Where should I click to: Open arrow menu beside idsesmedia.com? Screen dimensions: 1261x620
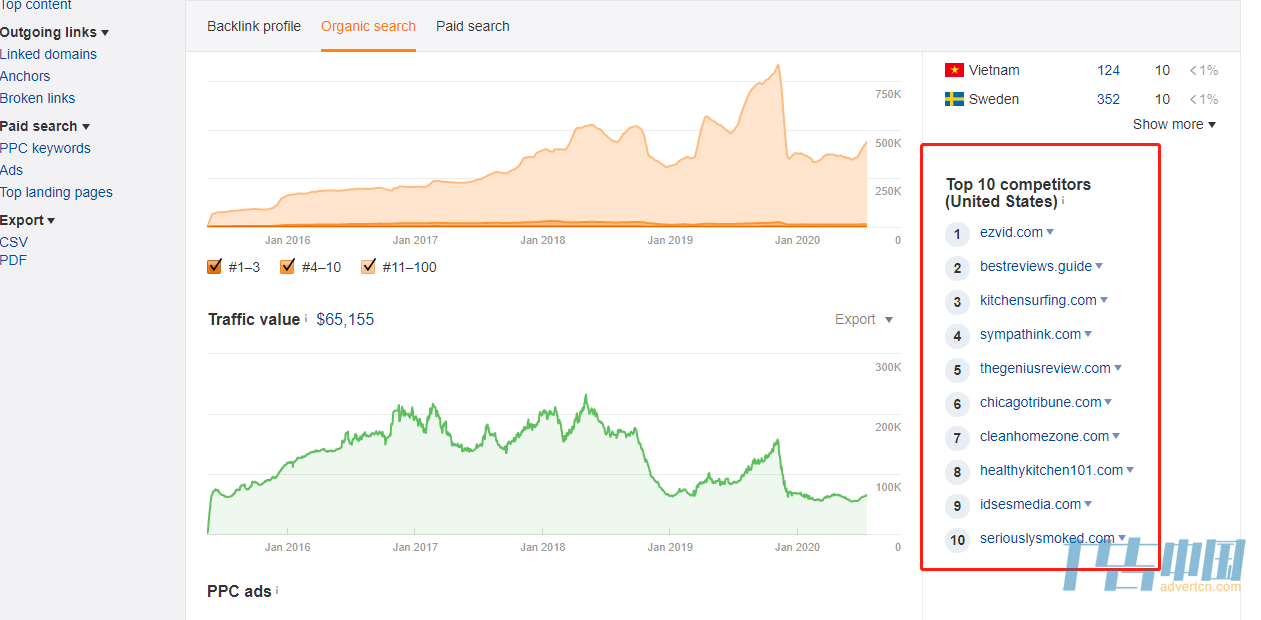click(x=1088, y=504)
